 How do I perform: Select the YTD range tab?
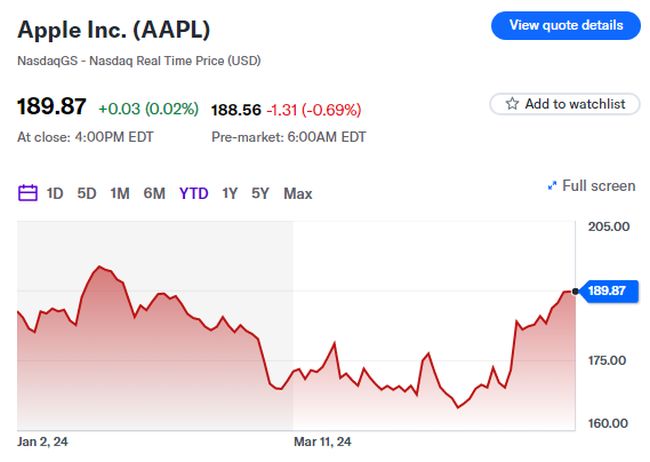tap(193, 193)
